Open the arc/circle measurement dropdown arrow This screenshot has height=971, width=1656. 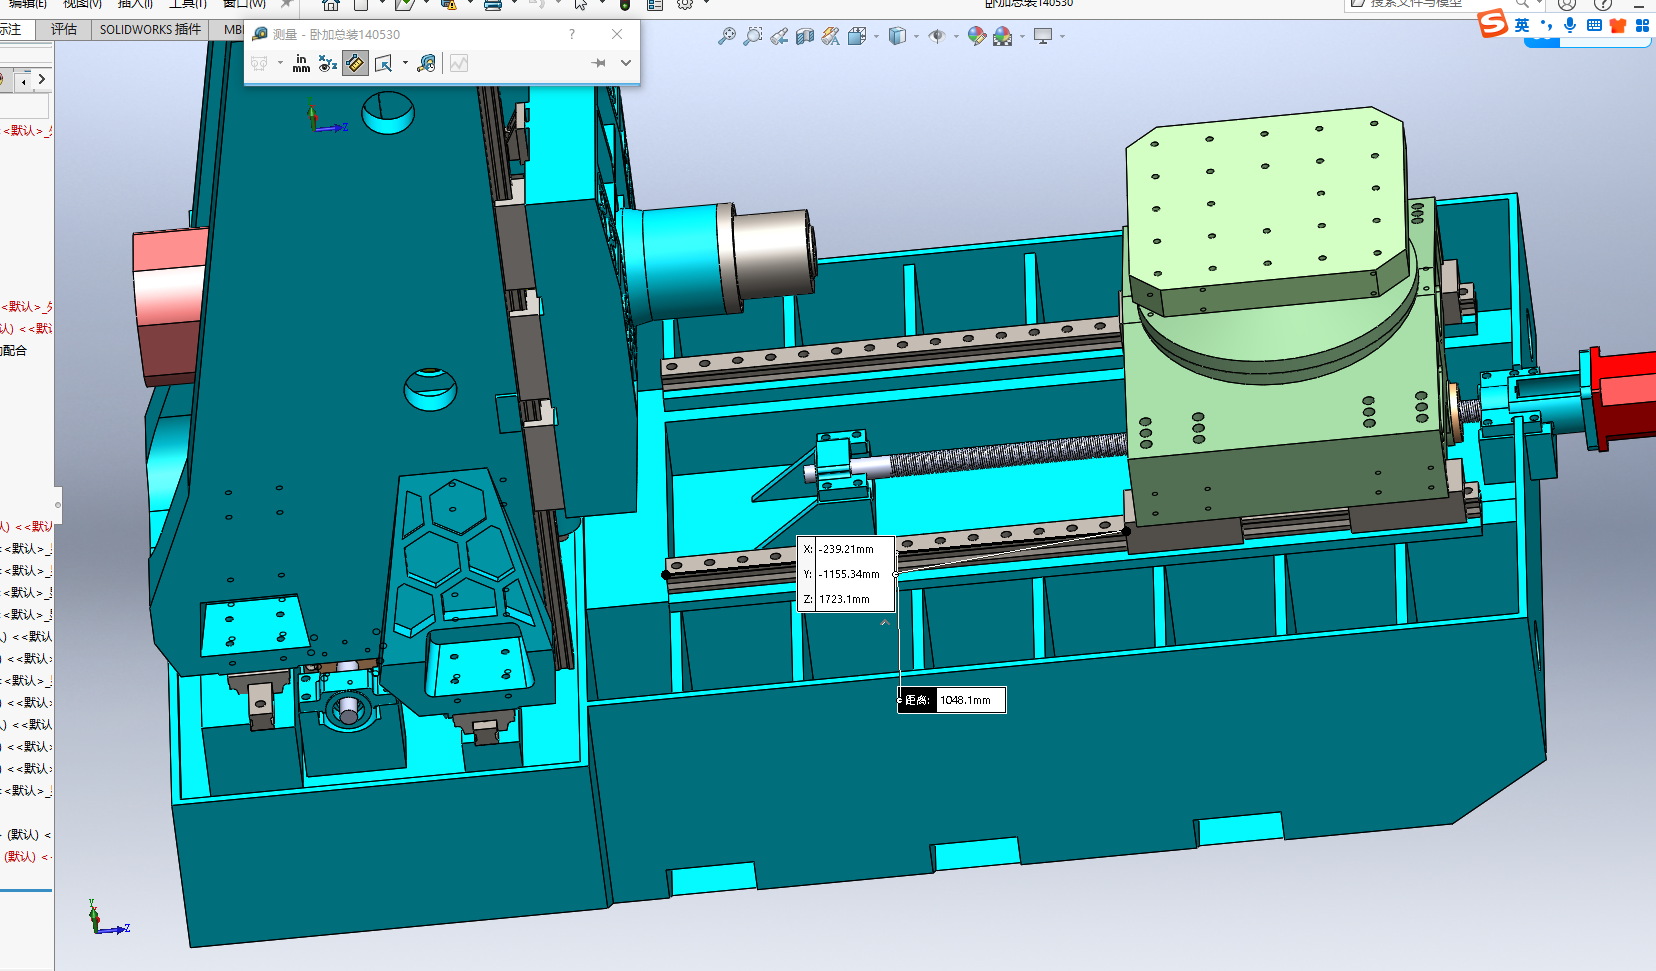(x=280, y=63)
